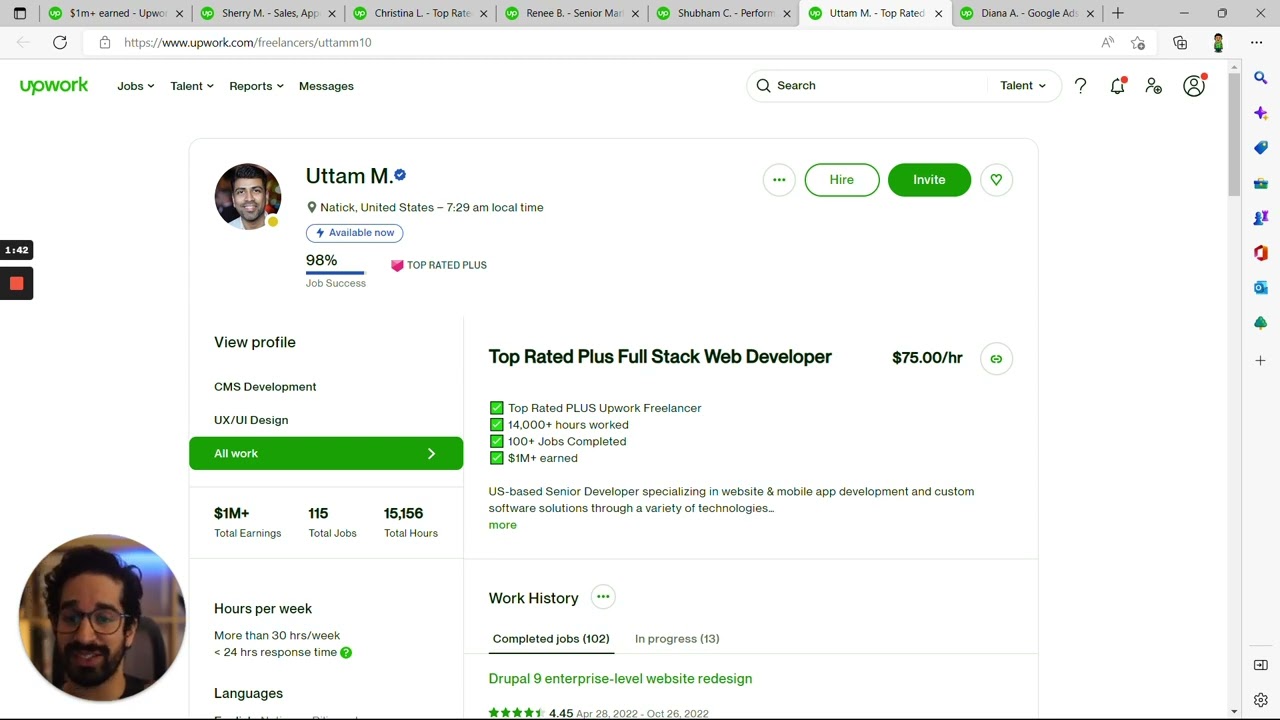Copy profile link icon beside rate

coord(996,359)
